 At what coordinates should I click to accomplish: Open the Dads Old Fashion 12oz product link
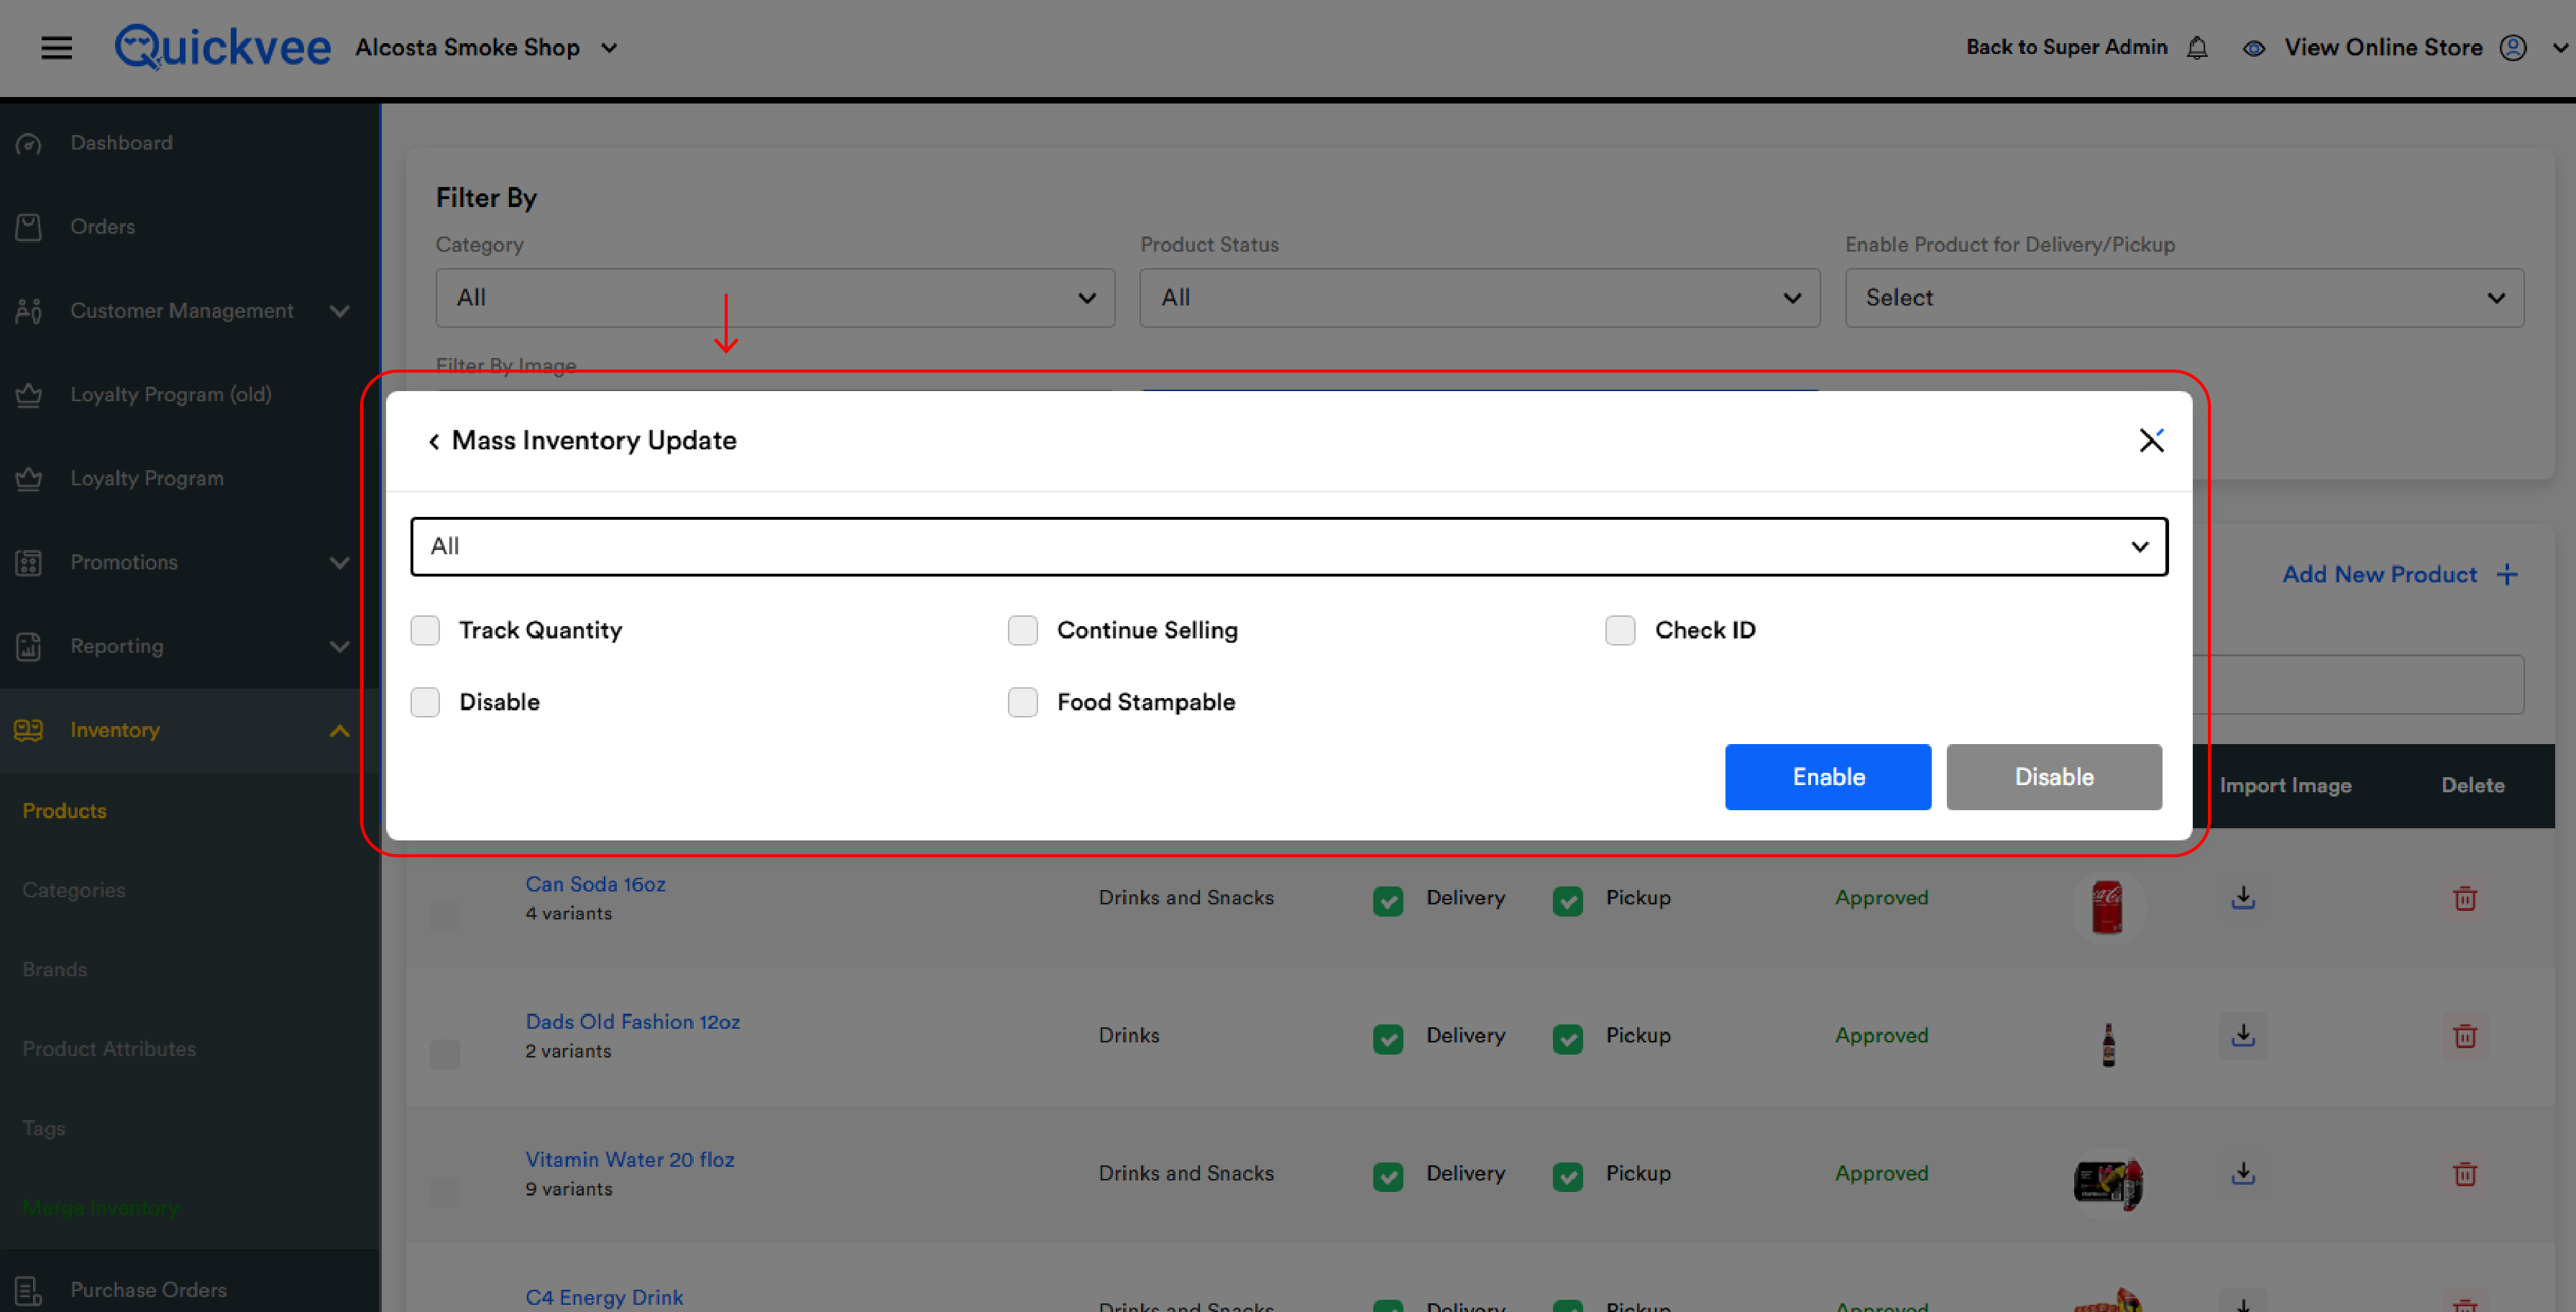pyautogui.click(x=632, y=1022)
